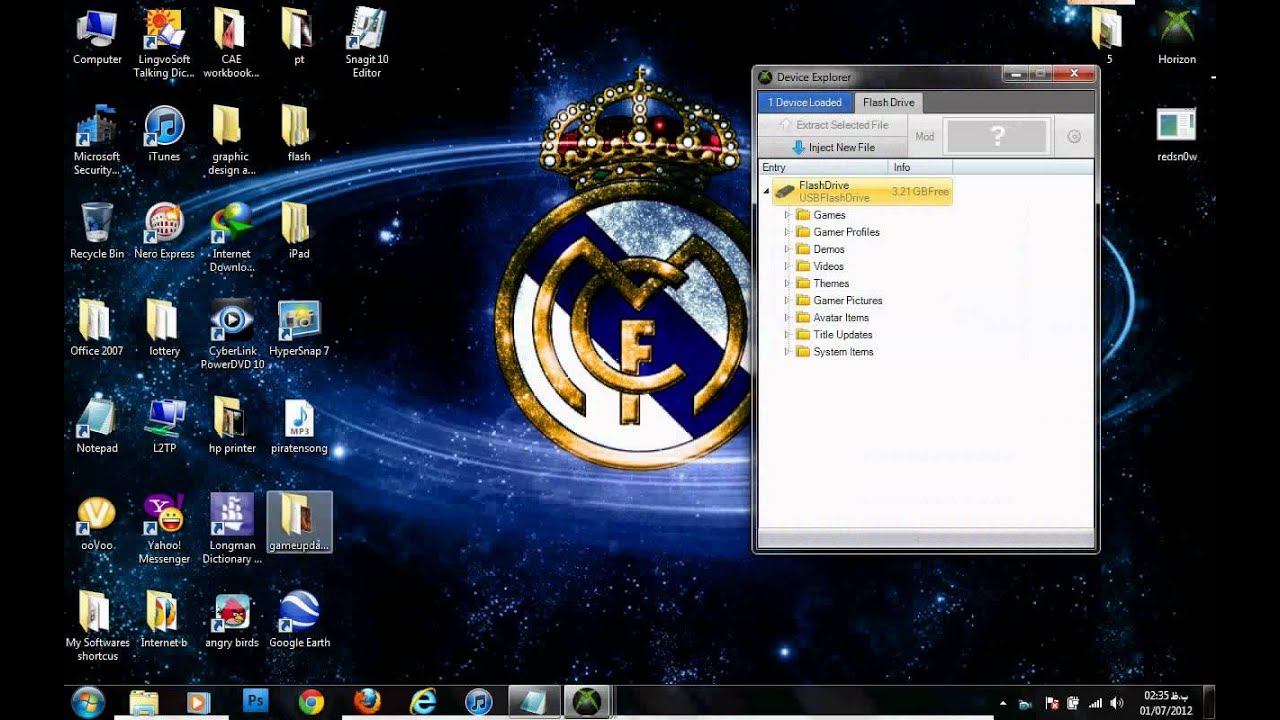The image size is (1280, 720).
Task: Expand the Gamer Pictures folder arrow
Action: pos(787,300)
